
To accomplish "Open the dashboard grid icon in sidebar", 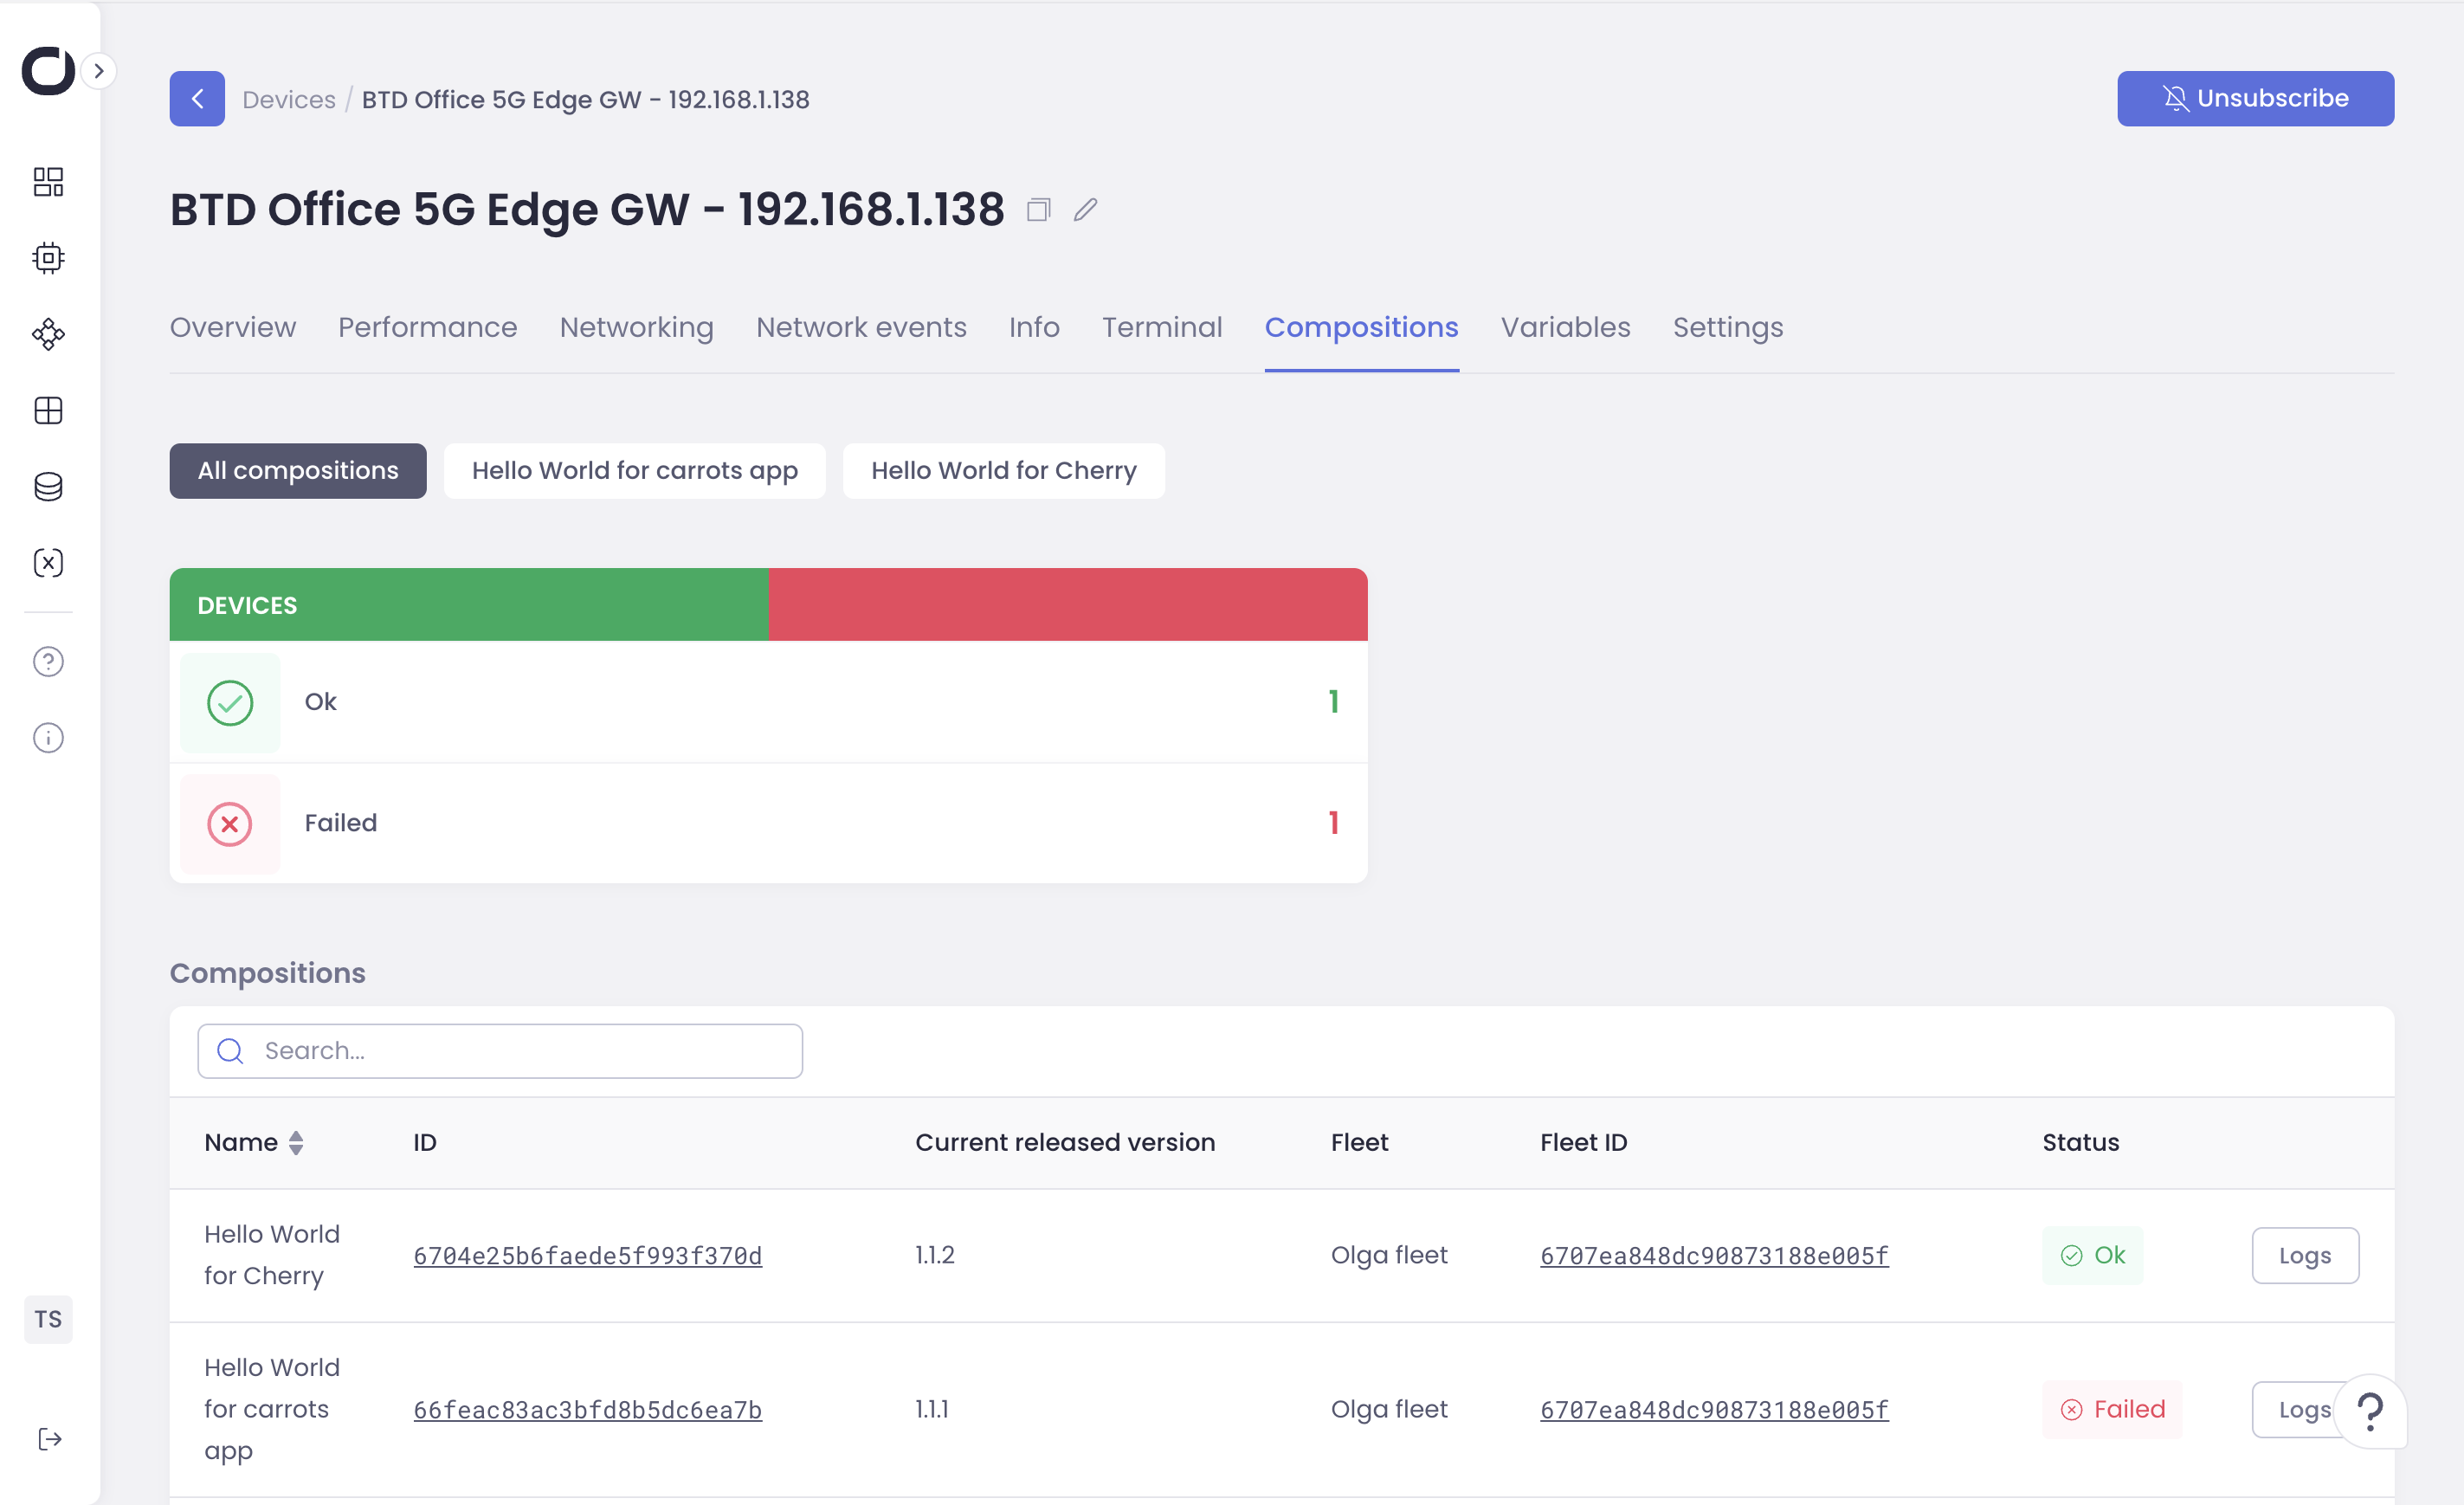I will [x=48, y=182].
